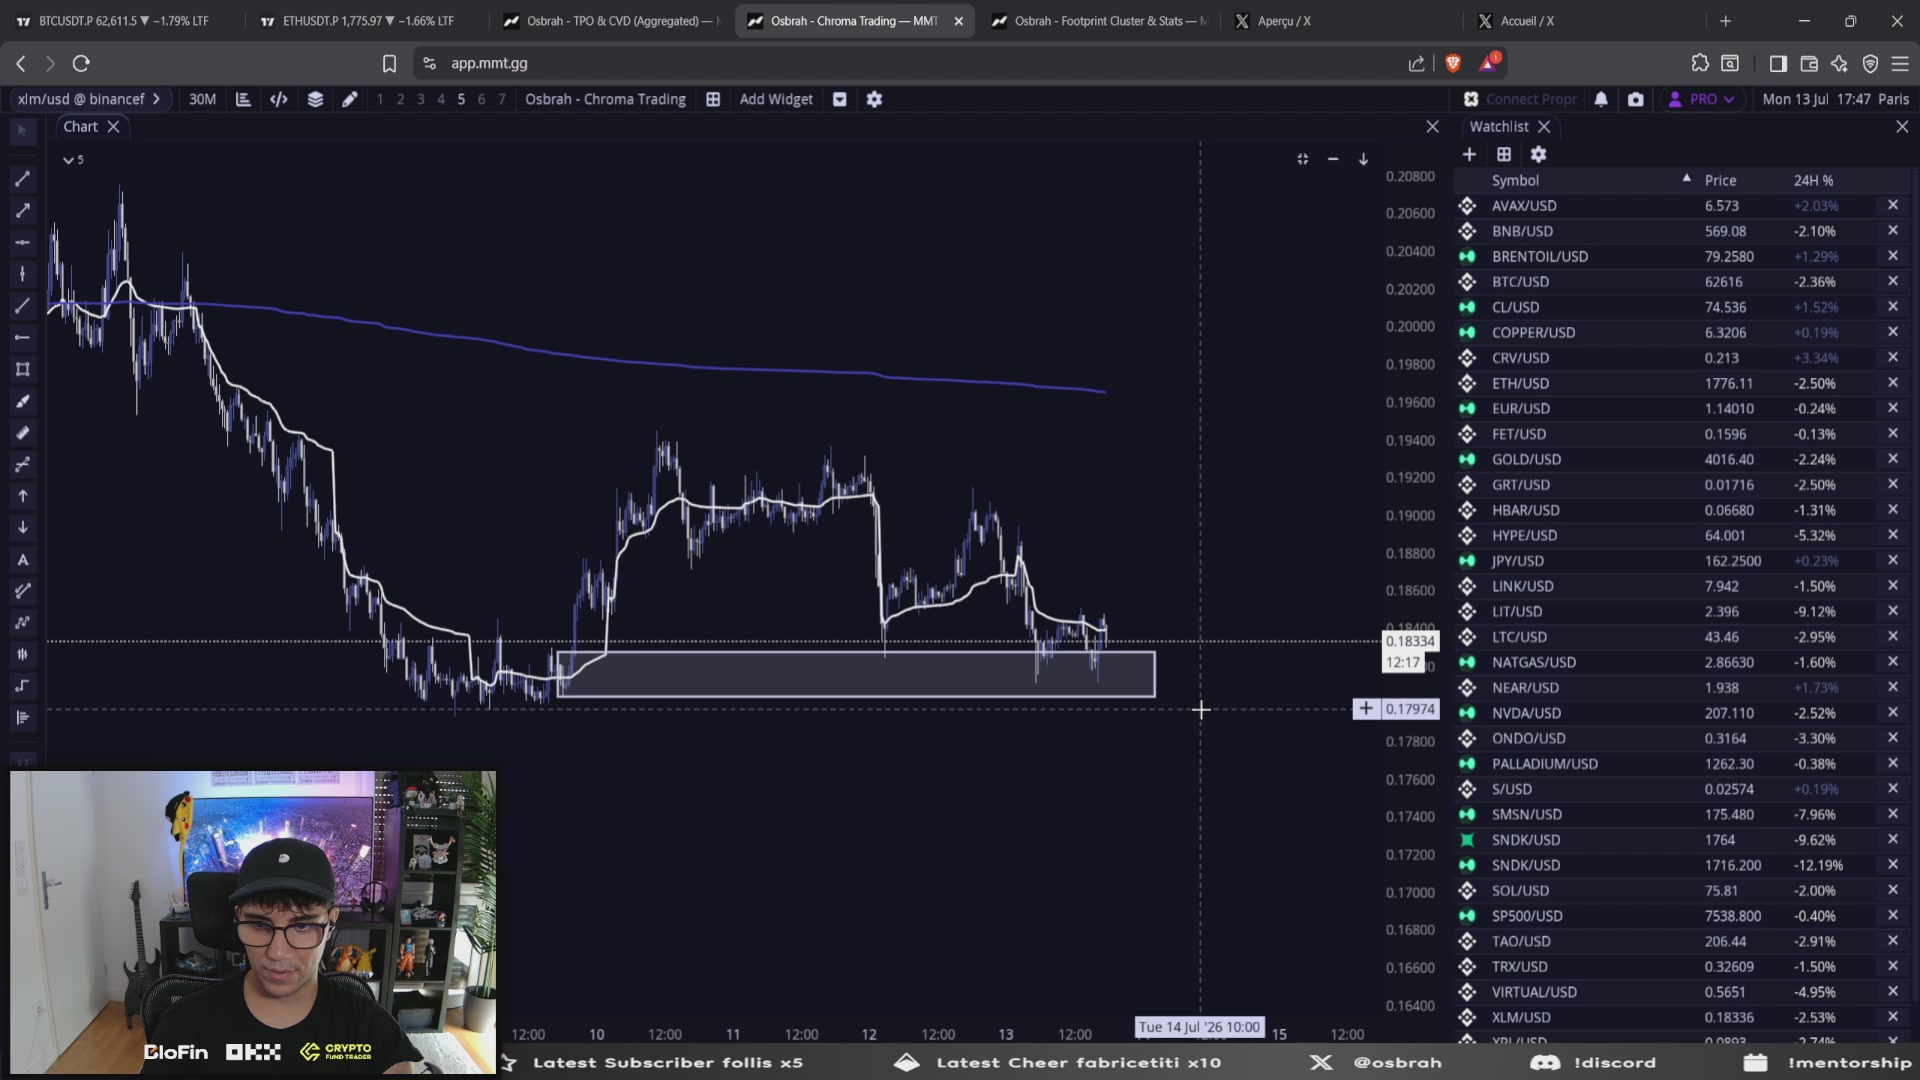Take a snapshot with the camera icon
The image size is (1920, 1080).
tap(1636, 99)
